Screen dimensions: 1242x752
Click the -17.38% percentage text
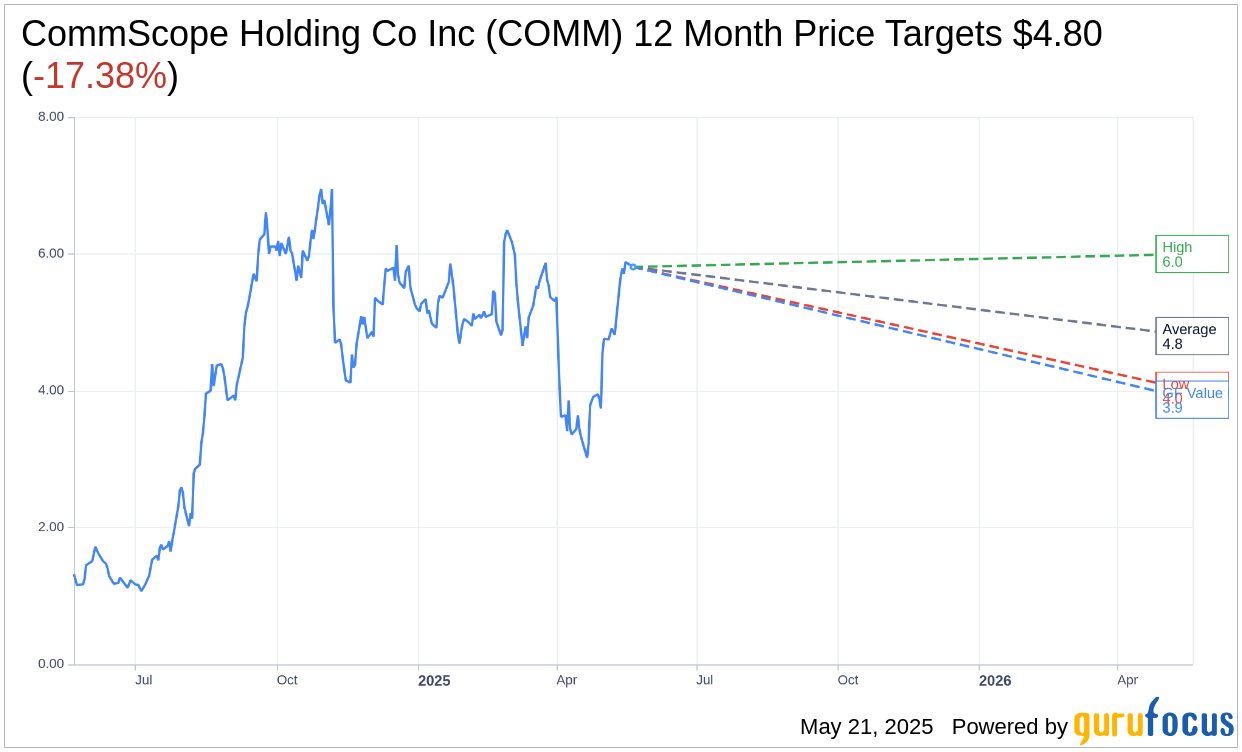(x=100, y=76)
